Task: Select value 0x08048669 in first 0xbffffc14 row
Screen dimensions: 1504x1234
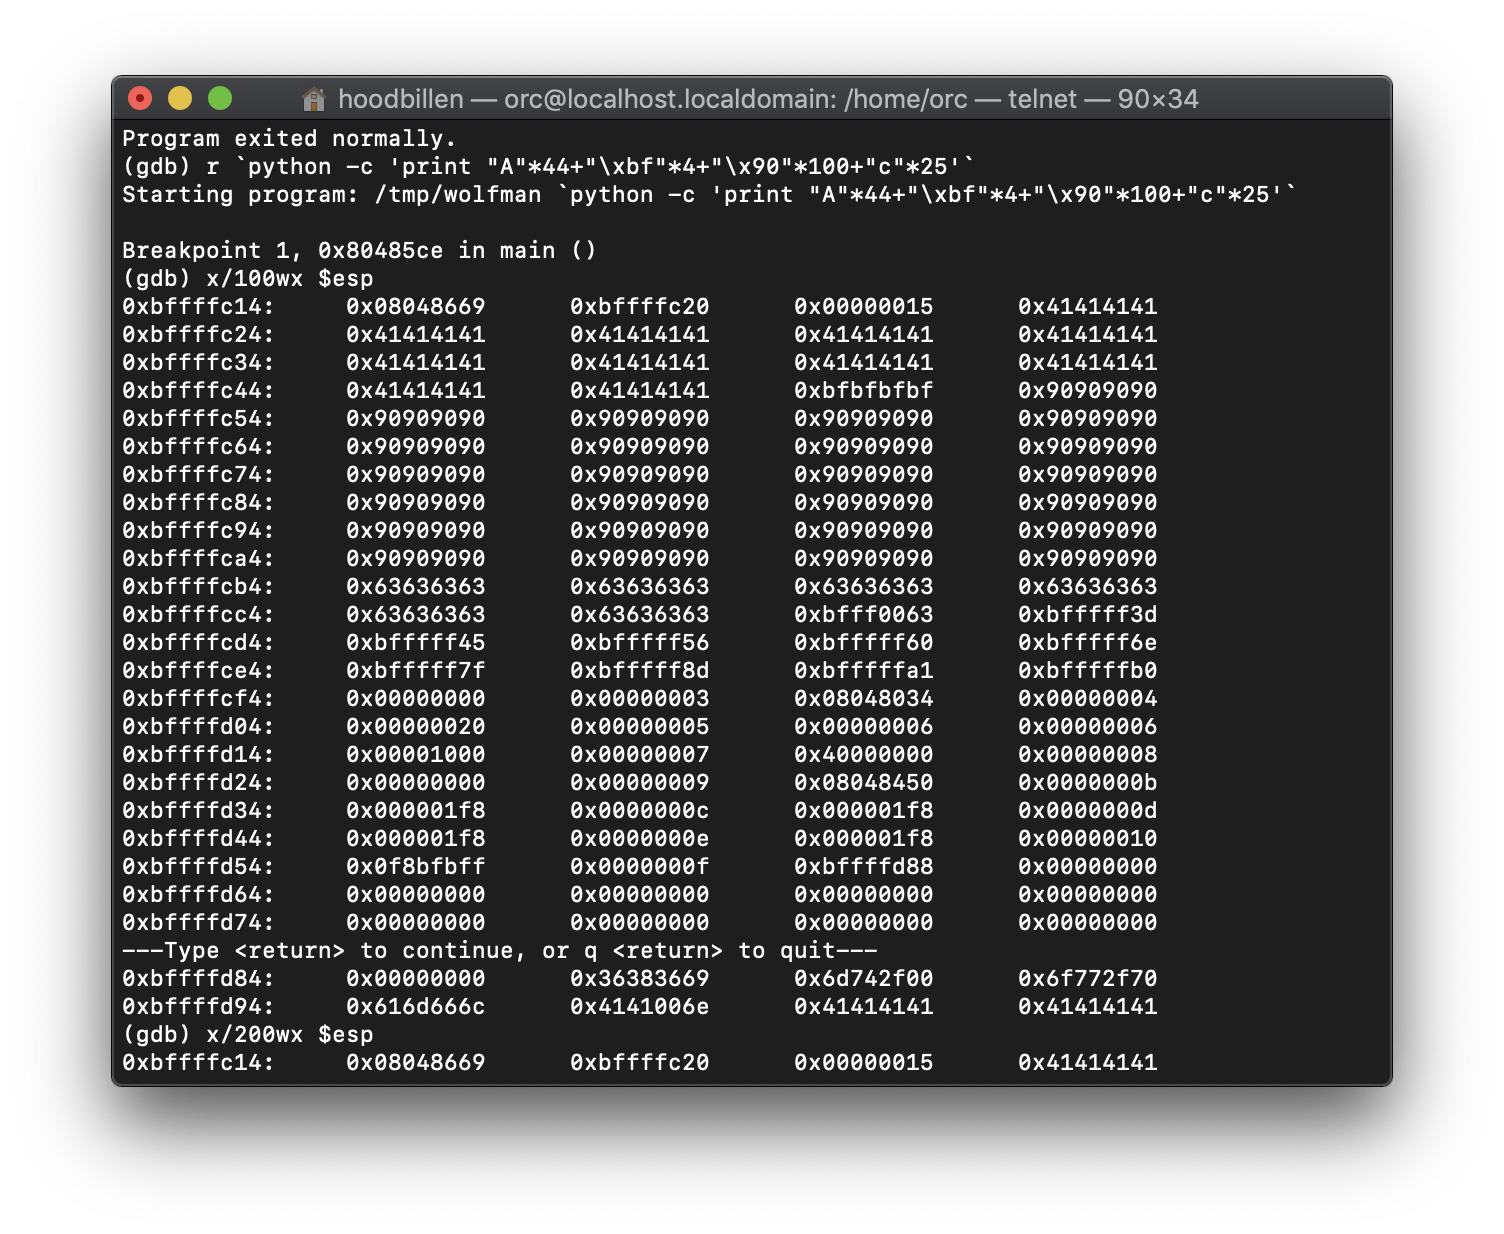Action: [x=416, y=306]
